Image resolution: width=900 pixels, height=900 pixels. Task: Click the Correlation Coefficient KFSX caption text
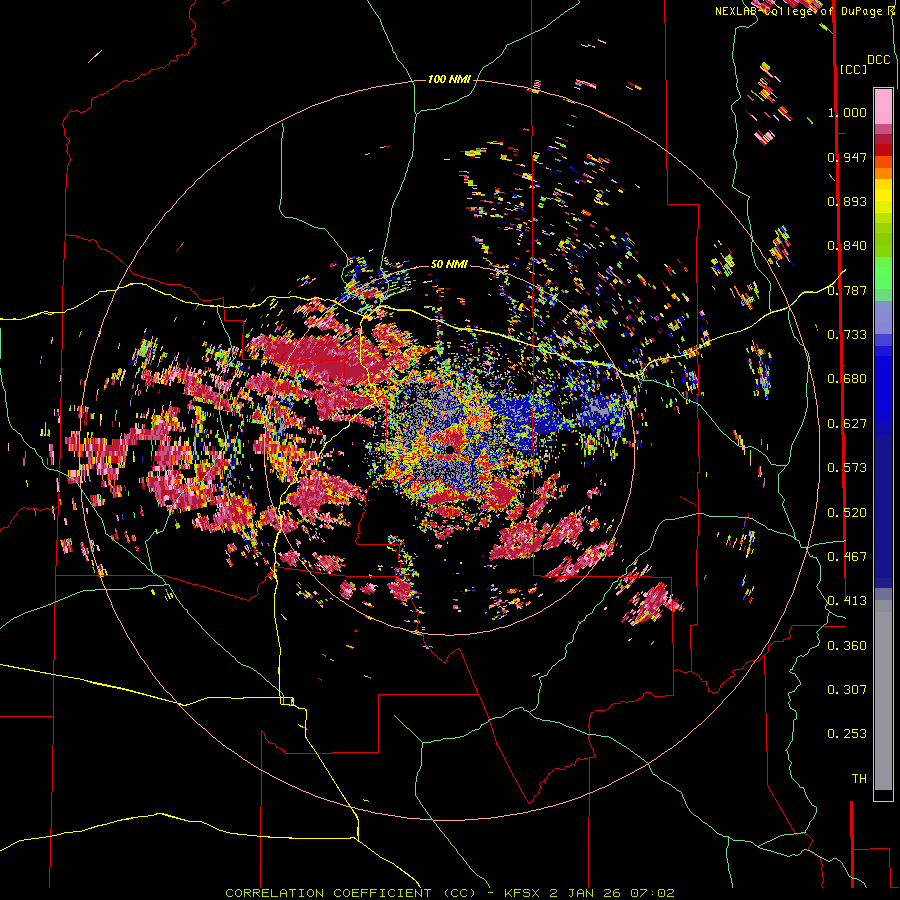pyautogui.click(x=449, y=893)
